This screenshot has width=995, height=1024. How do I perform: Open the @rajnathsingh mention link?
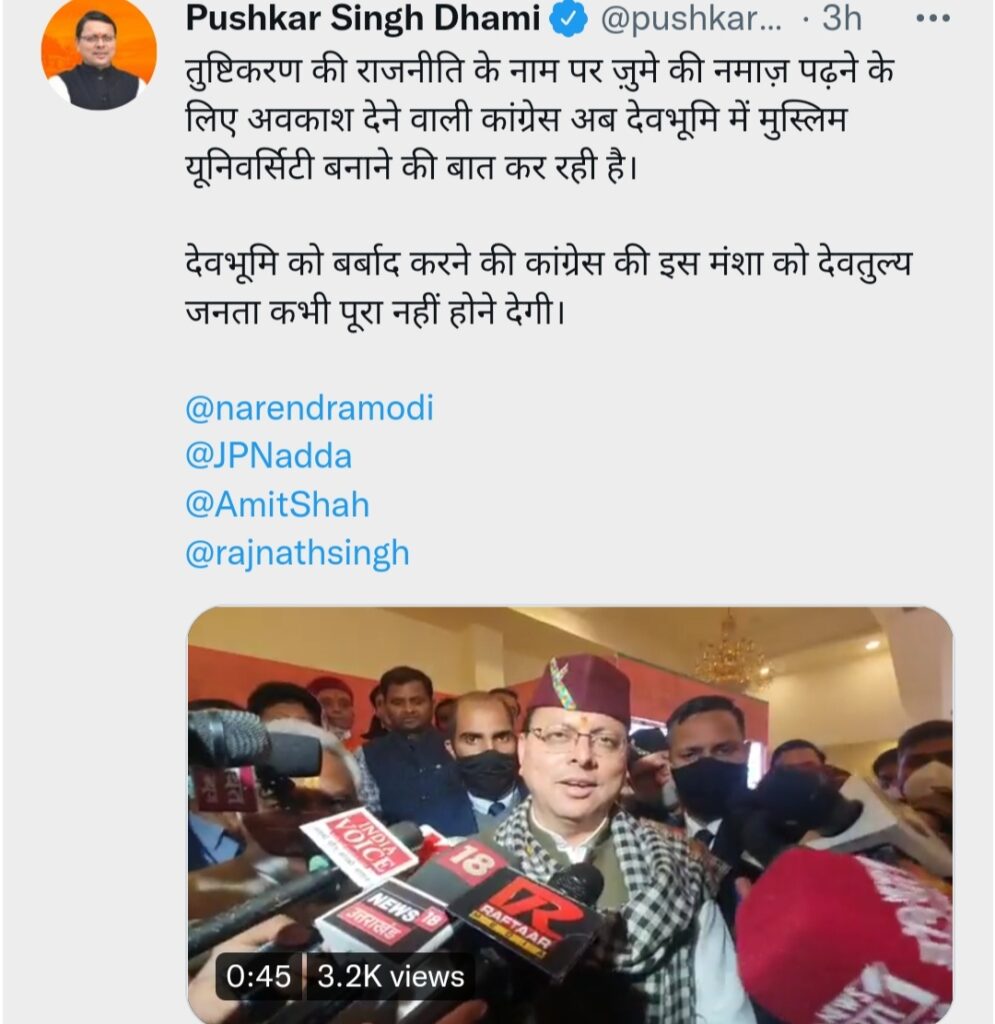(x=297, y=554)
